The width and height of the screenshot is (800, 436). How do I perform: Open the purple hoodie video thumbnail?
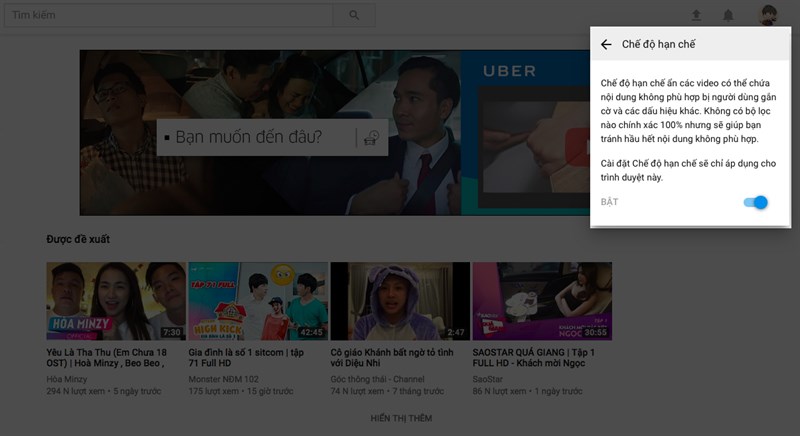coord(400,301)
